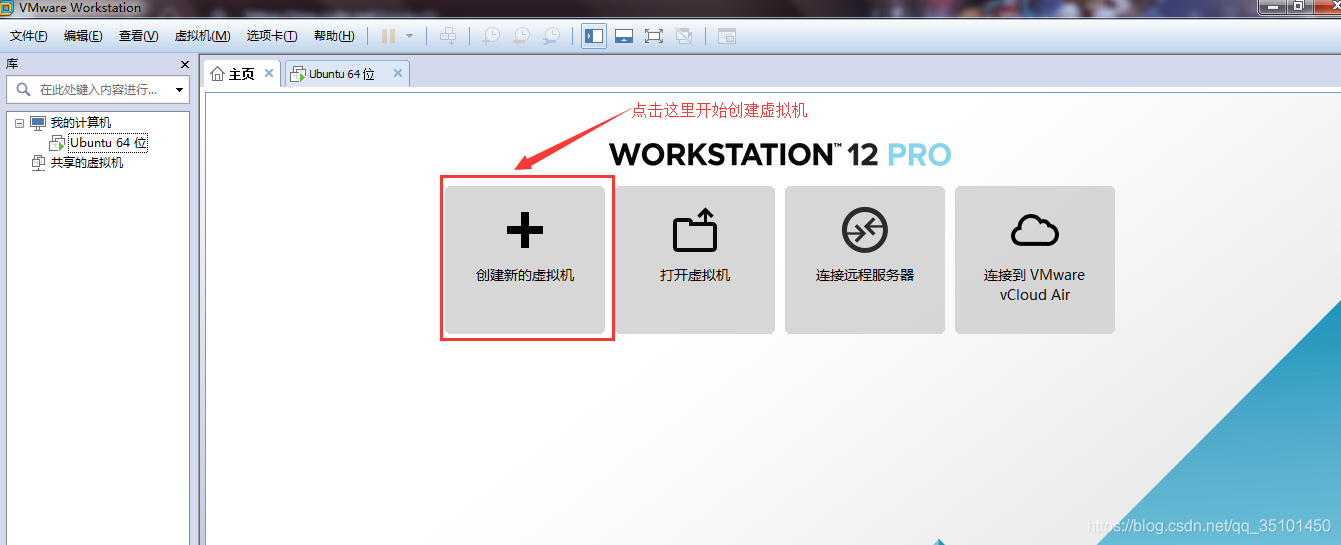This screenshot has height=545, width=1341.
Task: Collapse the 我的计算机 tree node
Action: pyautogui.click(x=19, y=123)
